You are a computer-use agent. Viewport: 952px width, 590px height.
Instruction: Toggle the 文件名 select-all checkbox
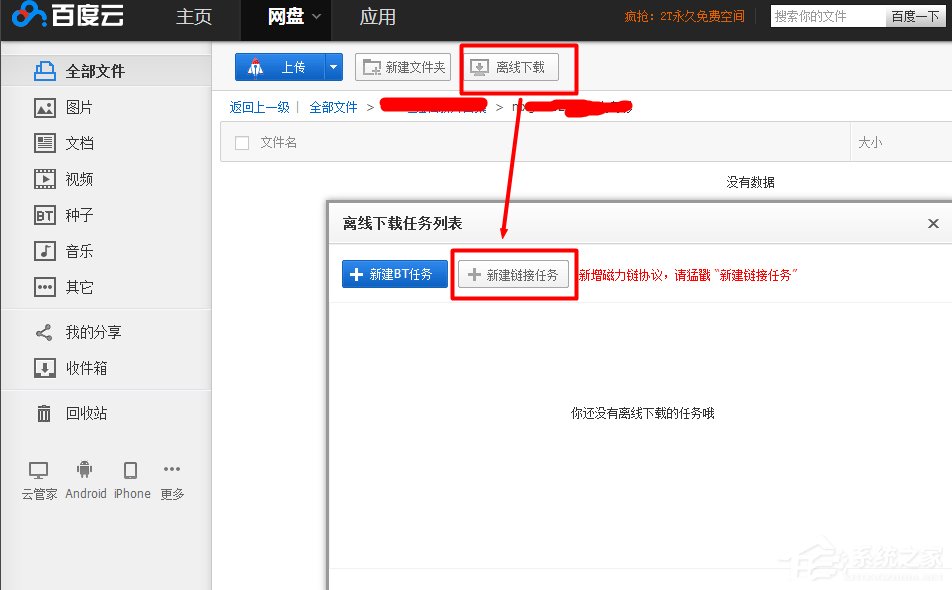239,142
